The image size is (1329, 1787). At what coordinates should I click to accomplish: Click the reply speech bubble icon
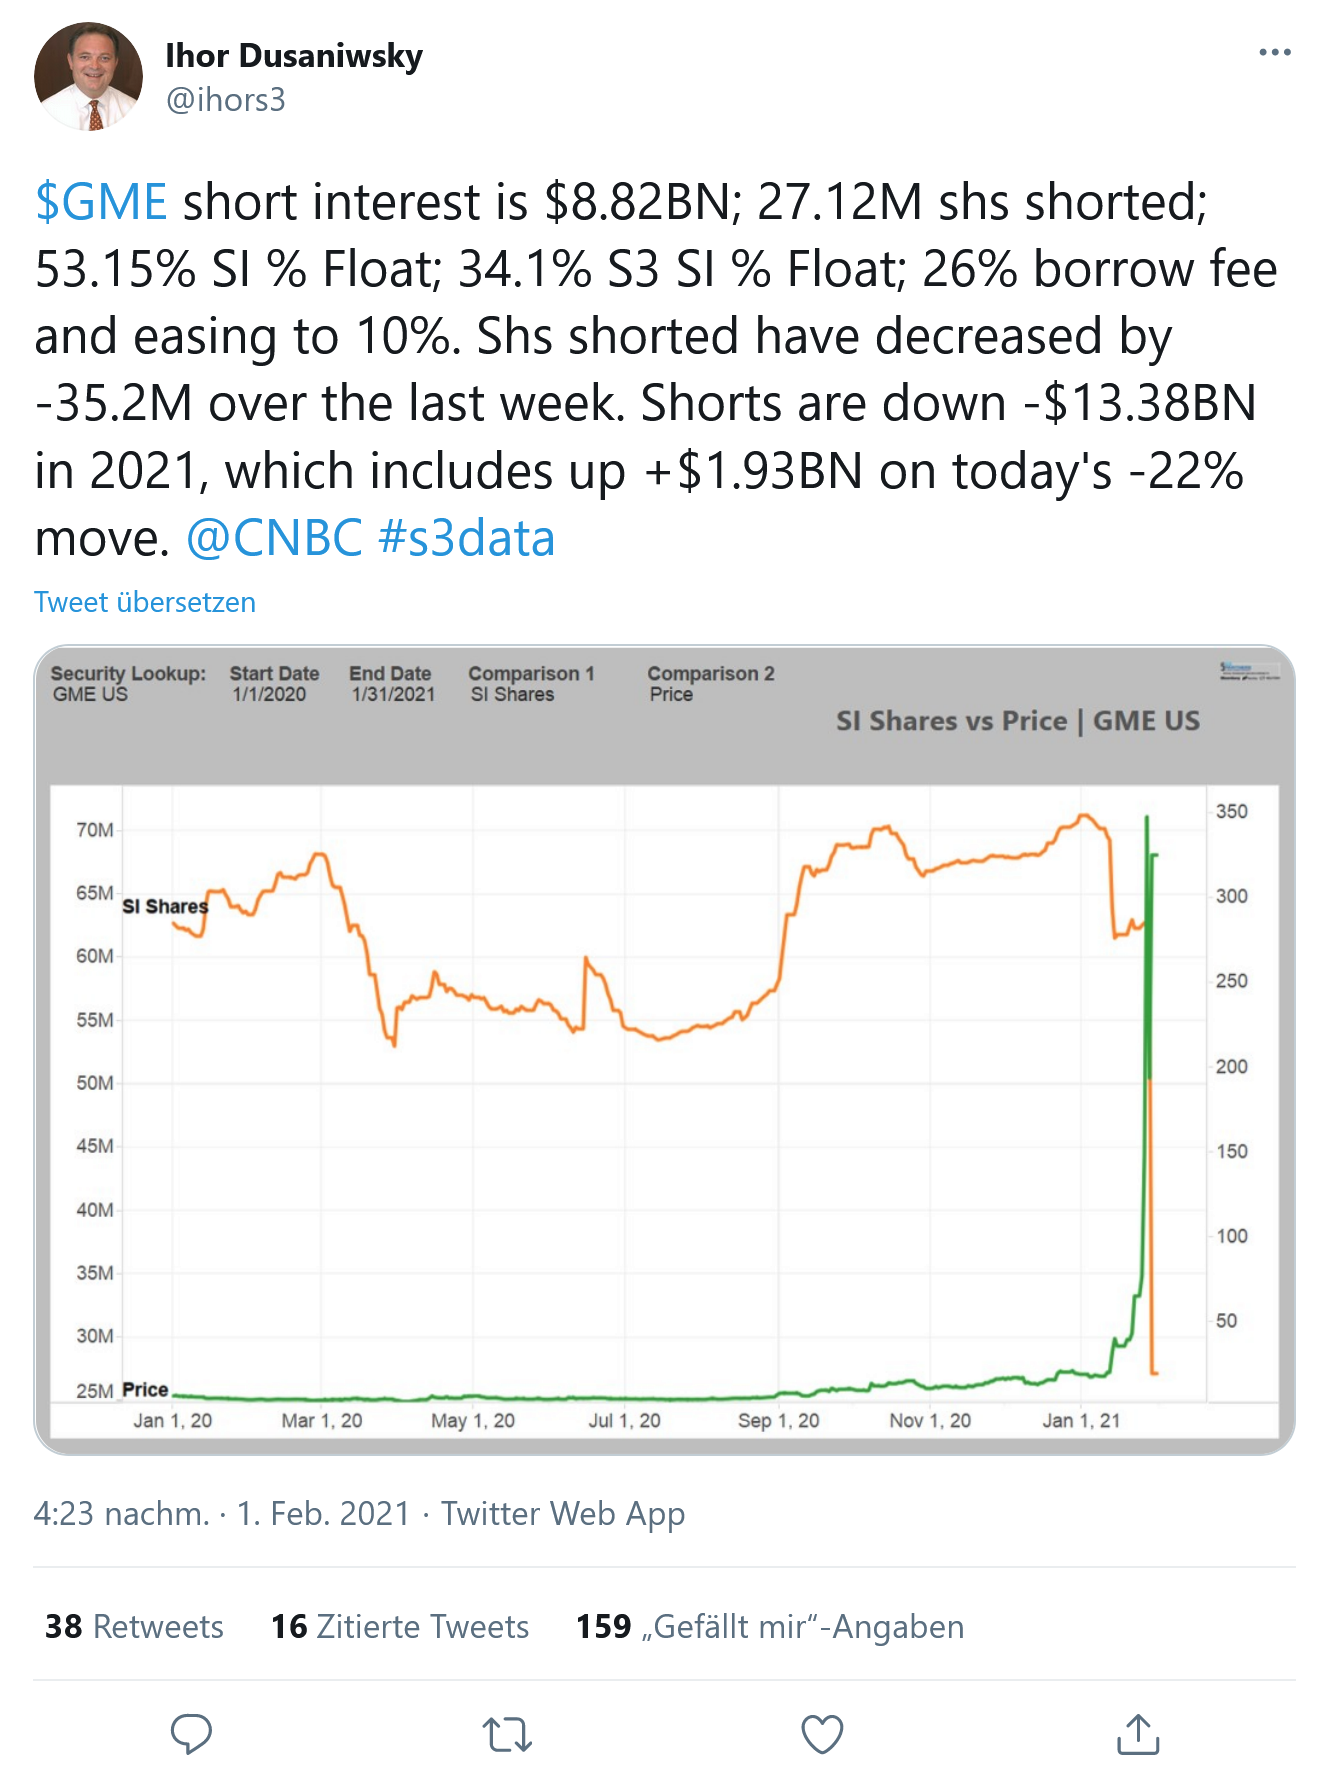[x=191, y=1734]
